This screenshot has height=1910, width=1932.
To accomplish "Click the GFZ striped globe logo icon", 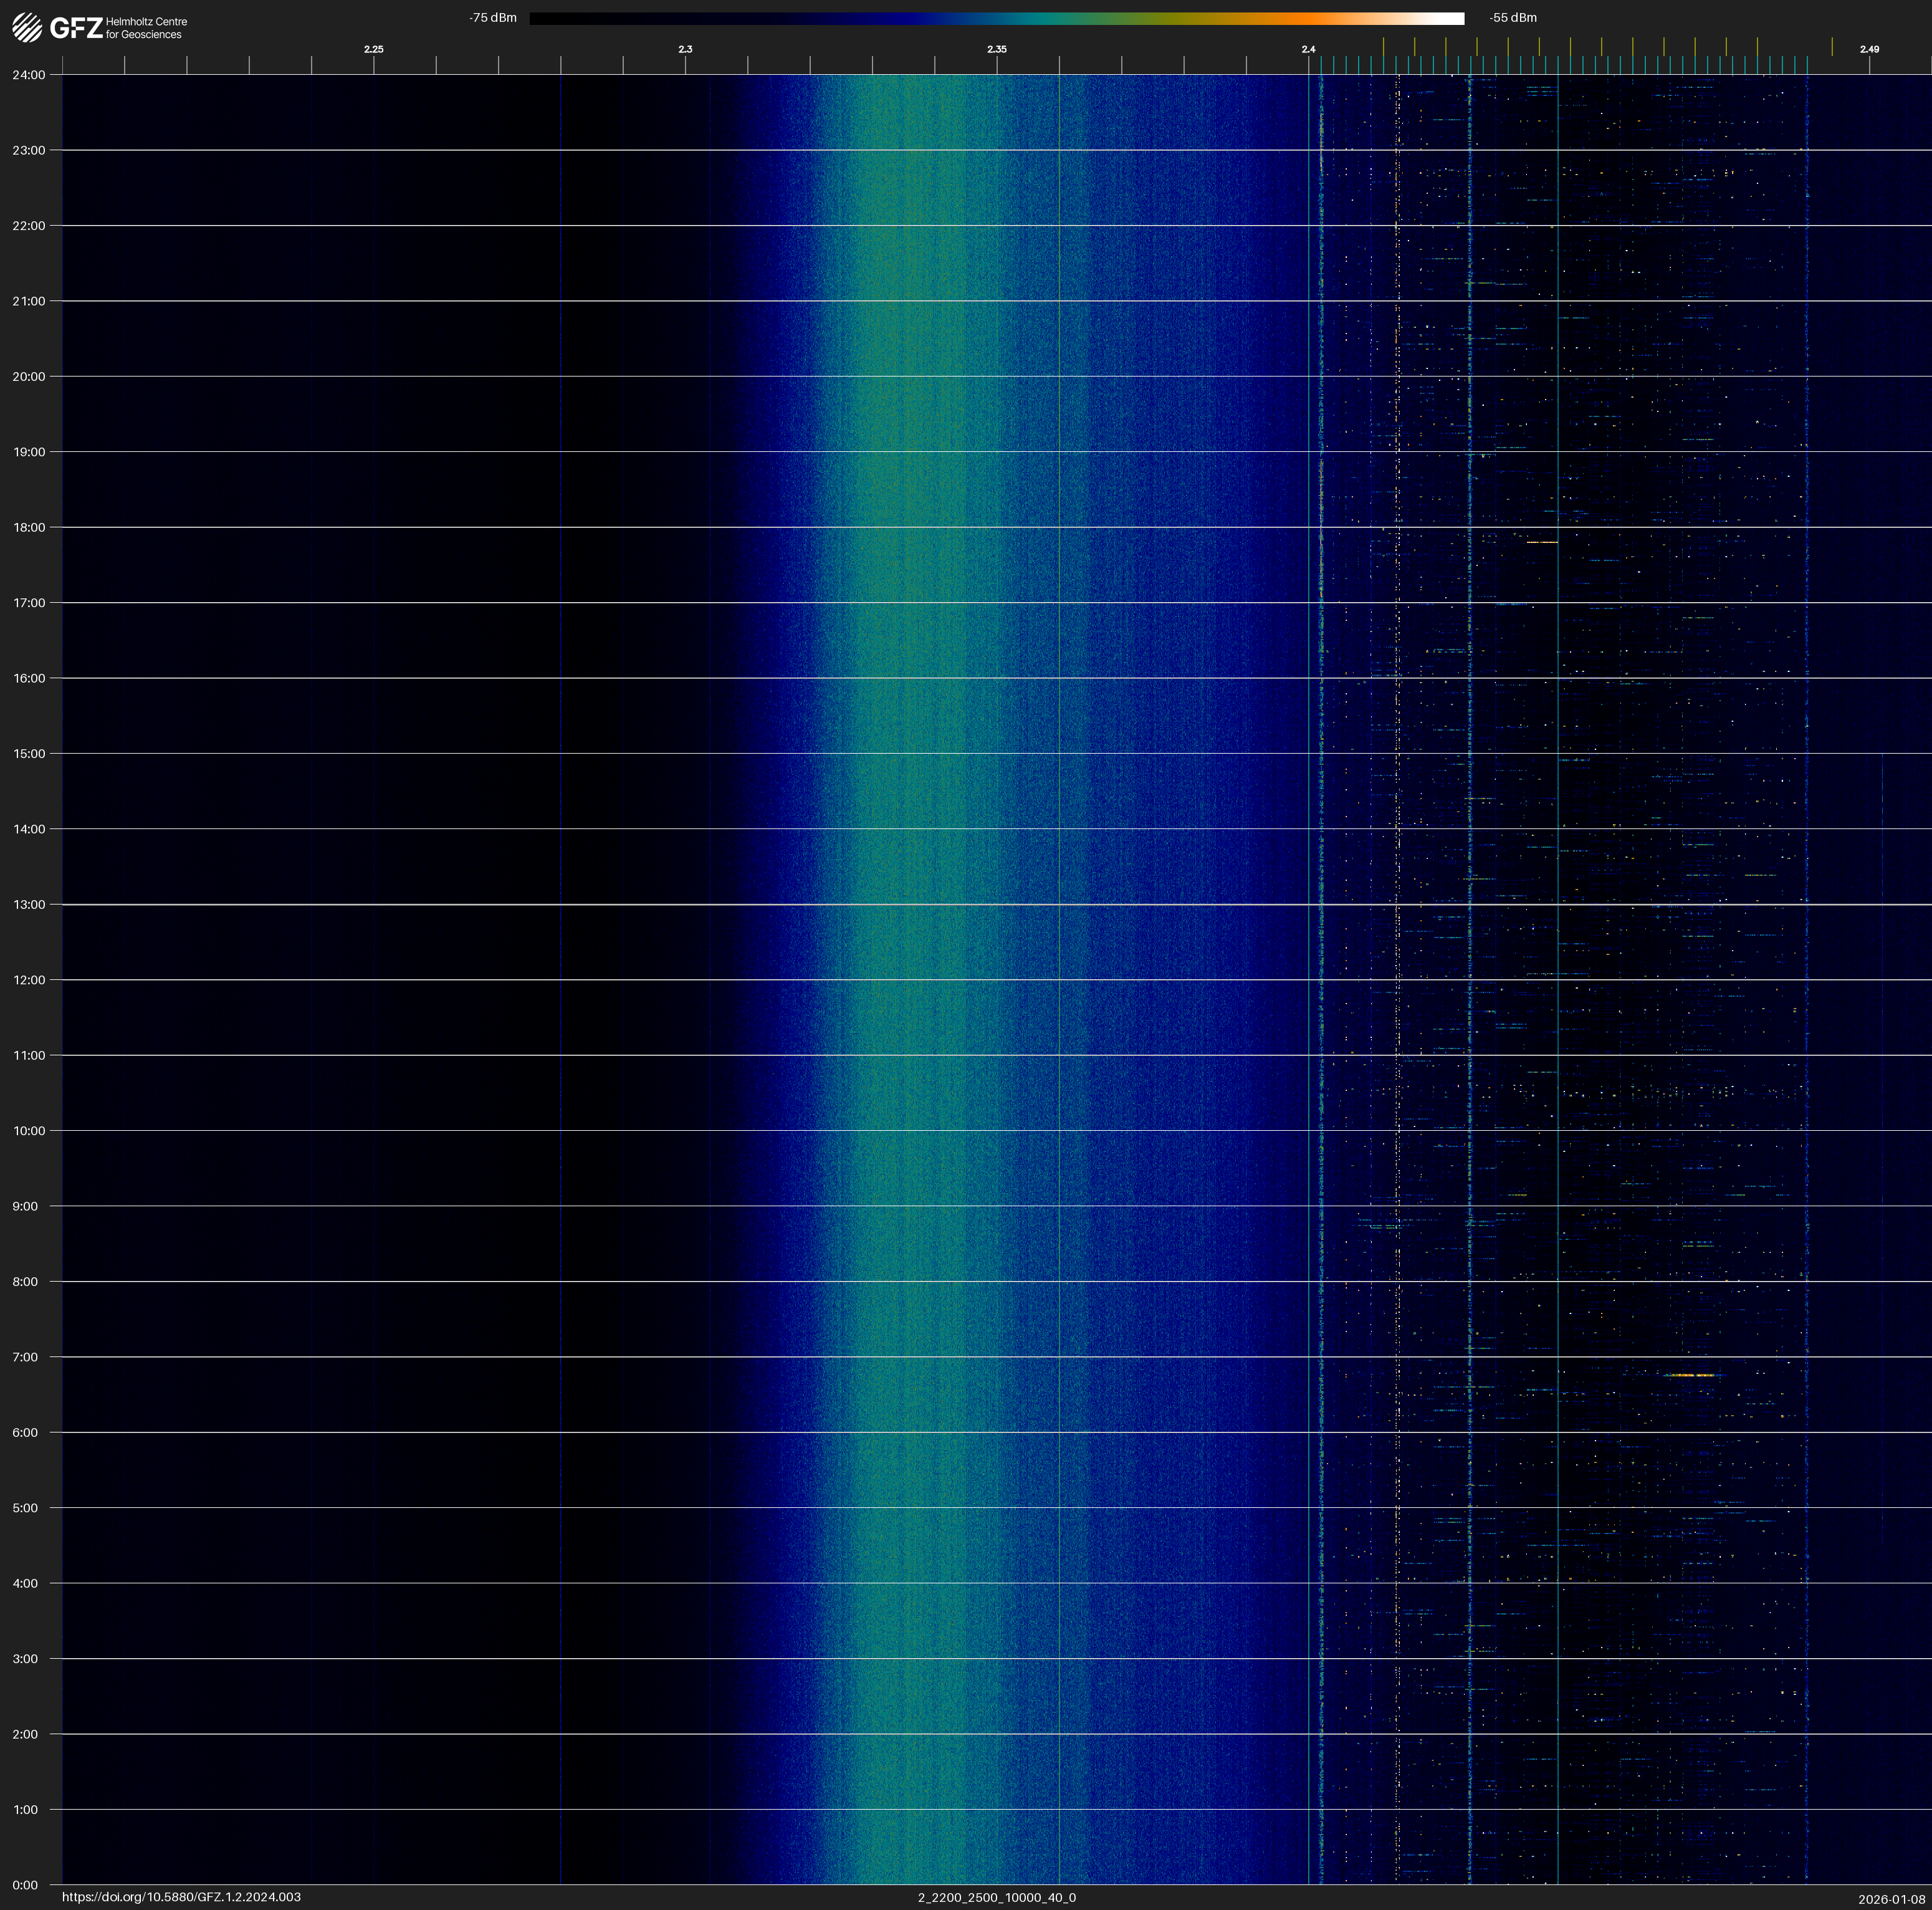I will (27, 27).
